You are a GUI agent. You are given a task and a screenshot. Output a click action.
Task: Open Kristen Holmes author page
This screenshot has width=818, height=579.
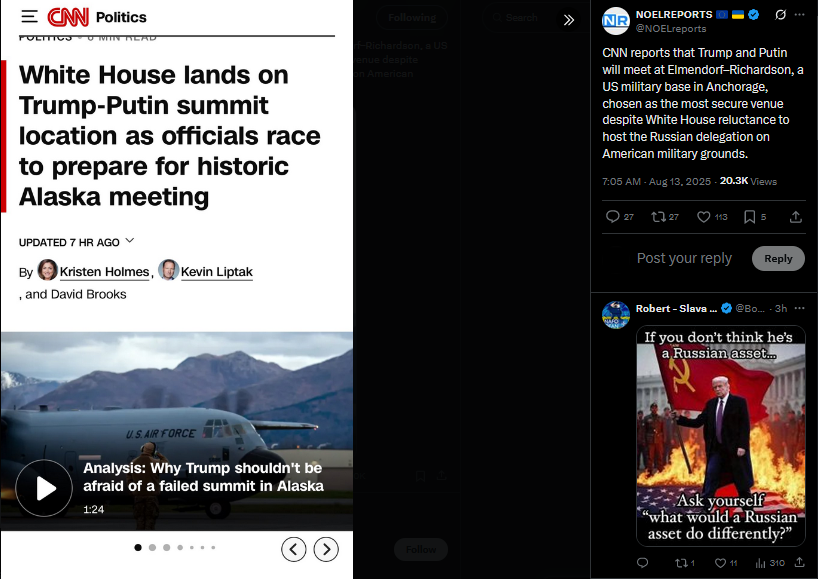(x=104, y=272)
